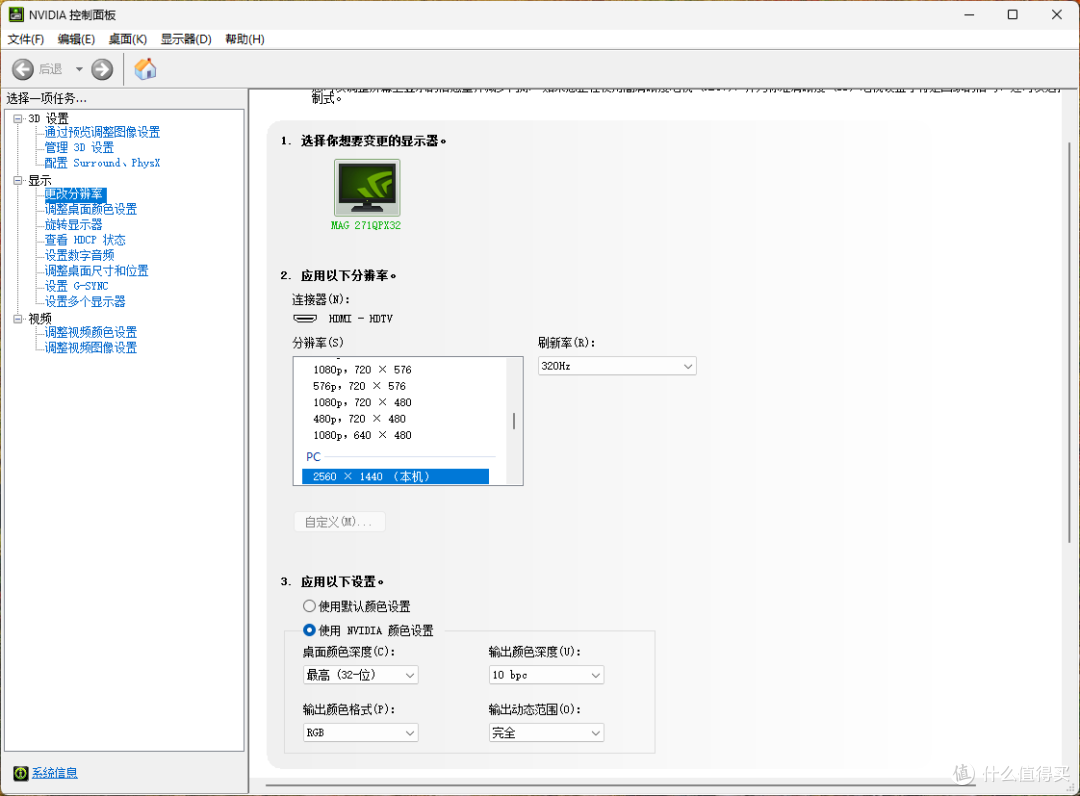Select 更改分辨率 in task tree
Viewport: 1080px width, 796px height.
74,194
